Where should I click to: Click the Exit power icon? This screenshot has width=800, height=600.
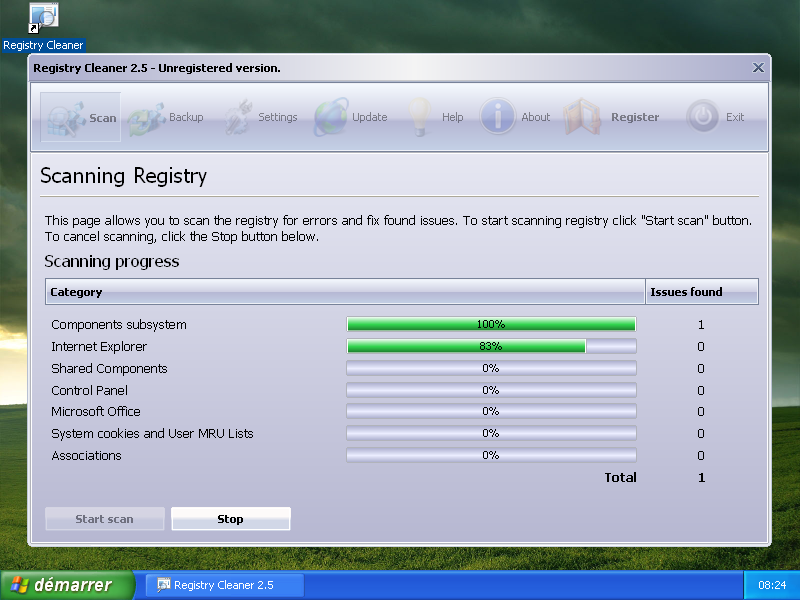click(703, 116)
